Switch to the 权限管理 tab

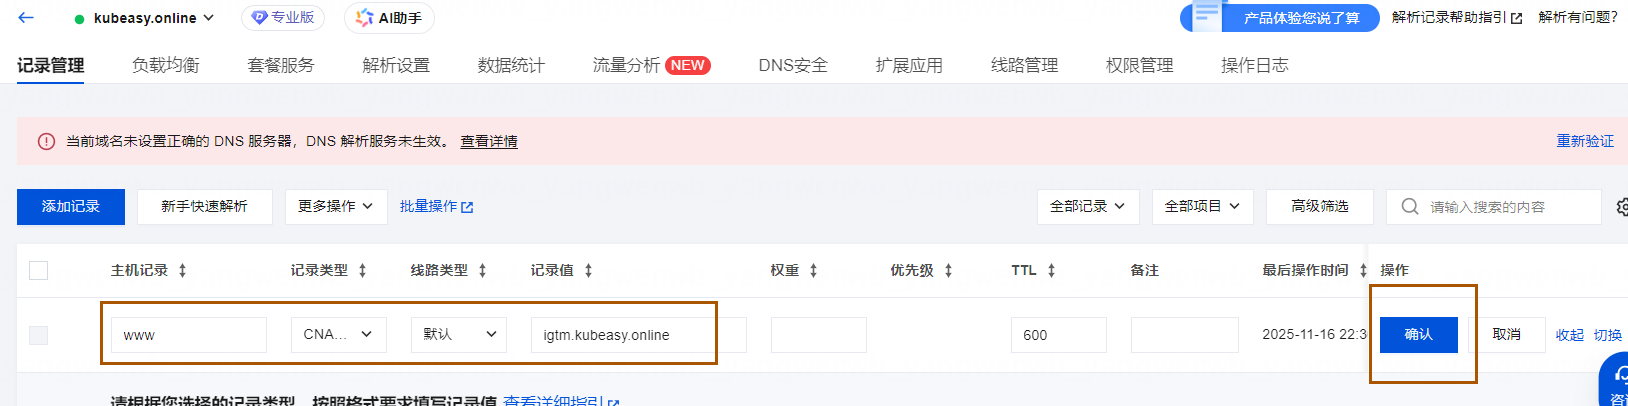pyautogui.click(x=1139, y=65)
